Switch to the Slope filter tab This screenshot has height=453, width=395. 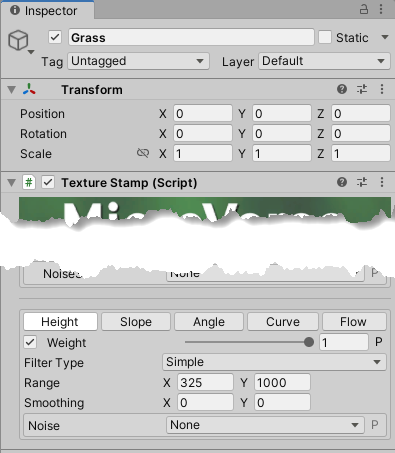tap(136, 322)
